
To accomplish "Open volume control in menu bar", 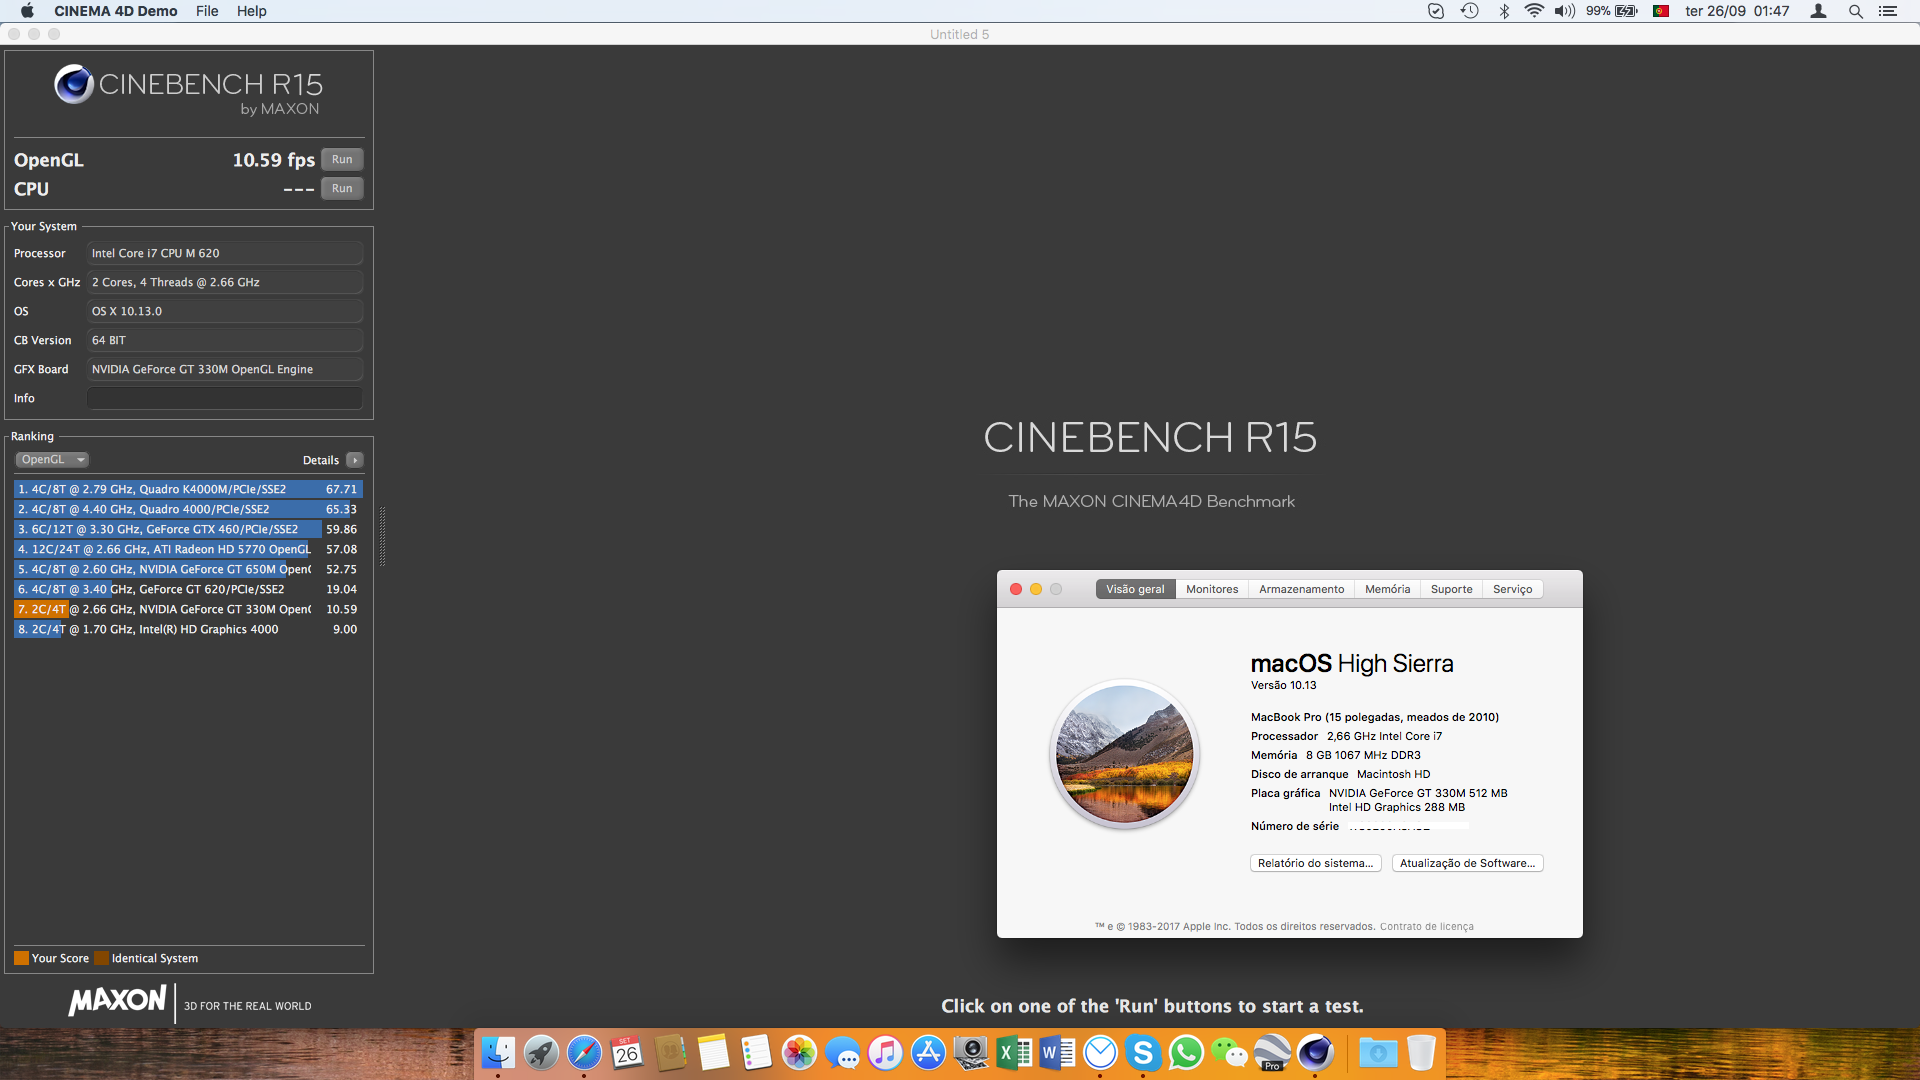I will coord(1564,11).
